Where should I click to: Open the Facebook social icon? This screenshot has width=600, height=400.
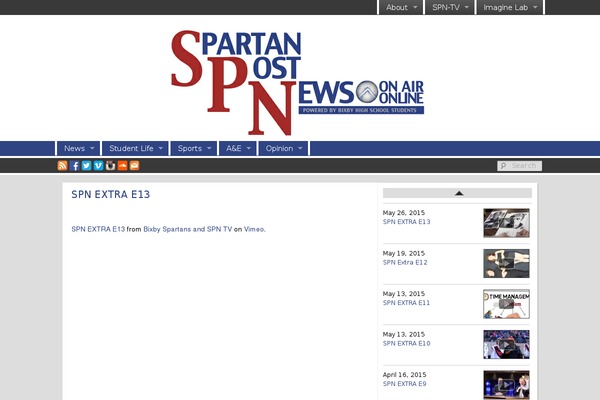(75, 165)
